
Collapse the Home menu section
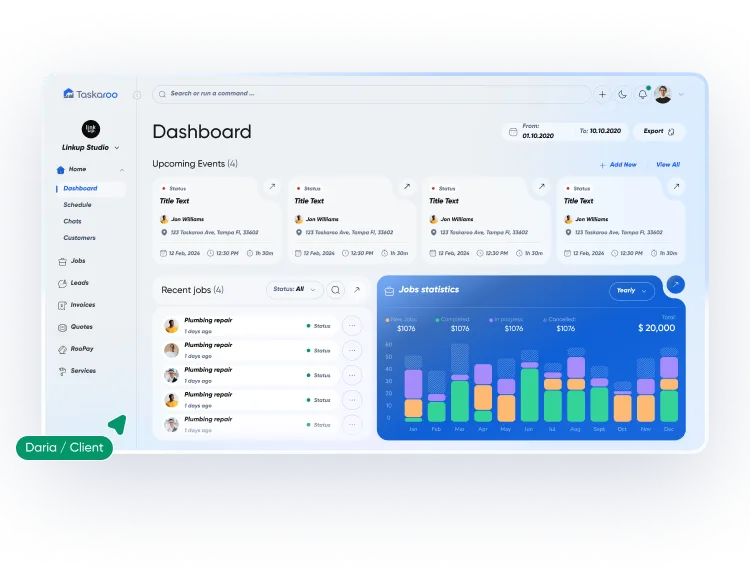122,170
